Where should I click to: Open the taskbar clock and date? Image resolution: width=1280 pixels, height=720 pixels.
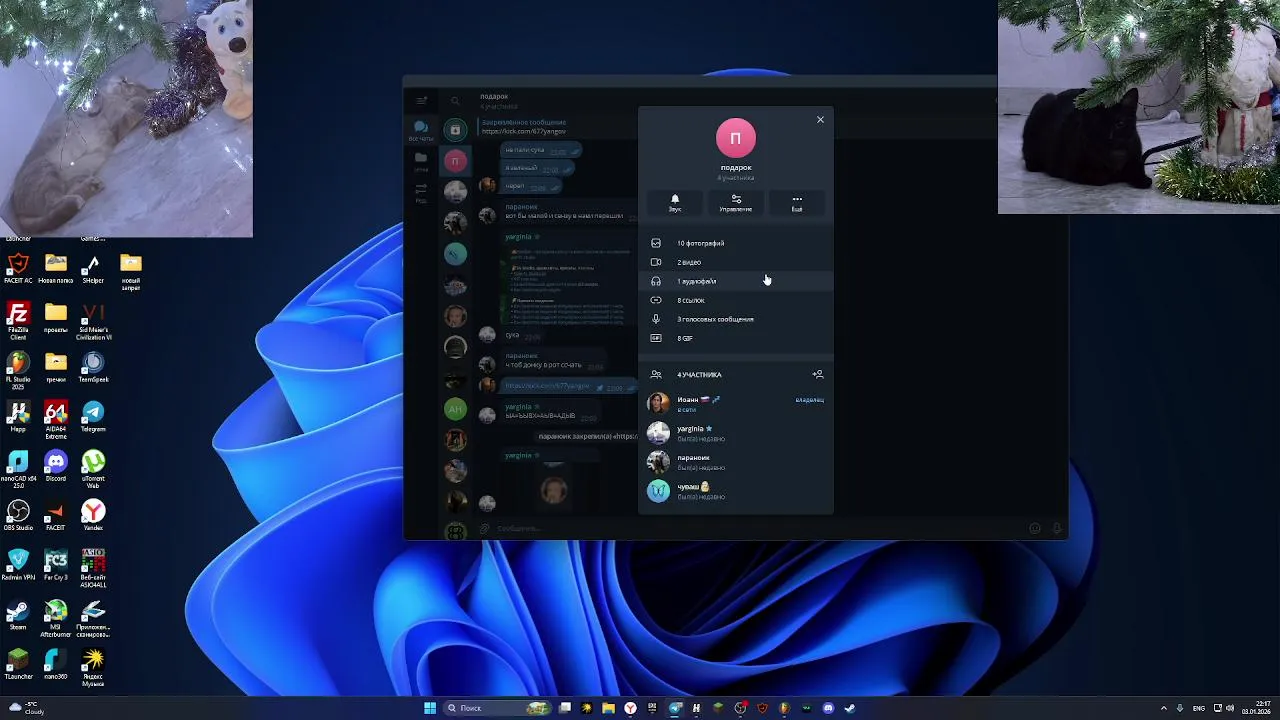[1258, 708]
